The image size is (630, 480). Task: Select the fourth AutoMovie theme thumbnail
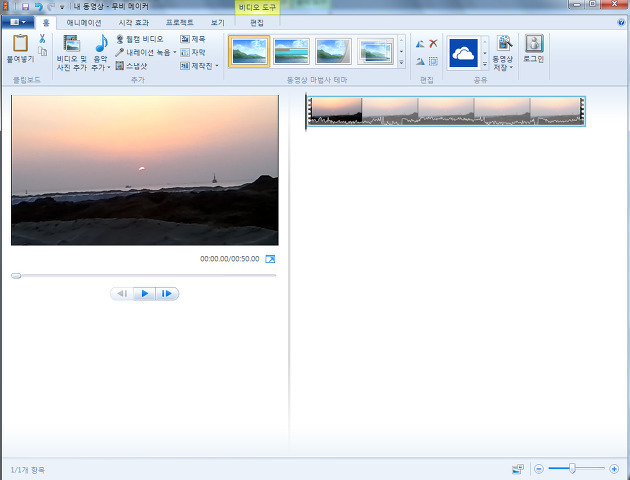376,51
